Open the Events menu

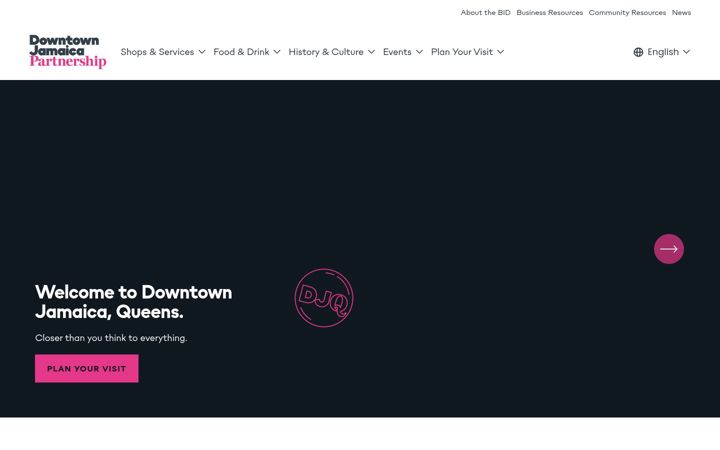pyautogui.click(x=397, y=52)
